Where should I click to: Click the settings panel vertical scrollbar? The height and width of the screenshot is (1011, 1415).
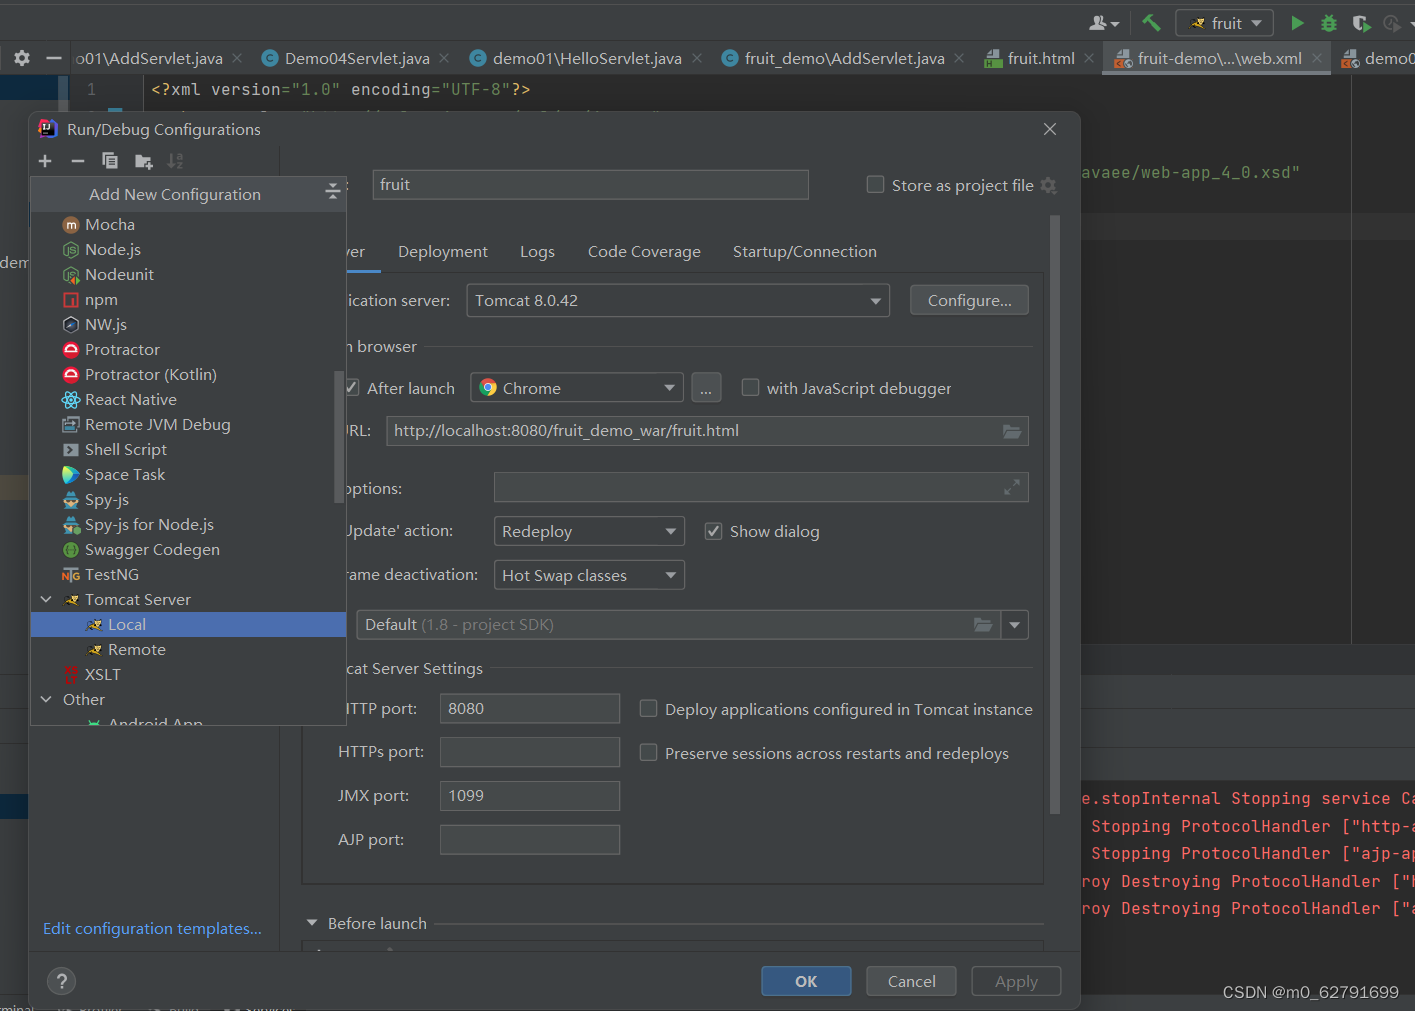(1055, 515)
